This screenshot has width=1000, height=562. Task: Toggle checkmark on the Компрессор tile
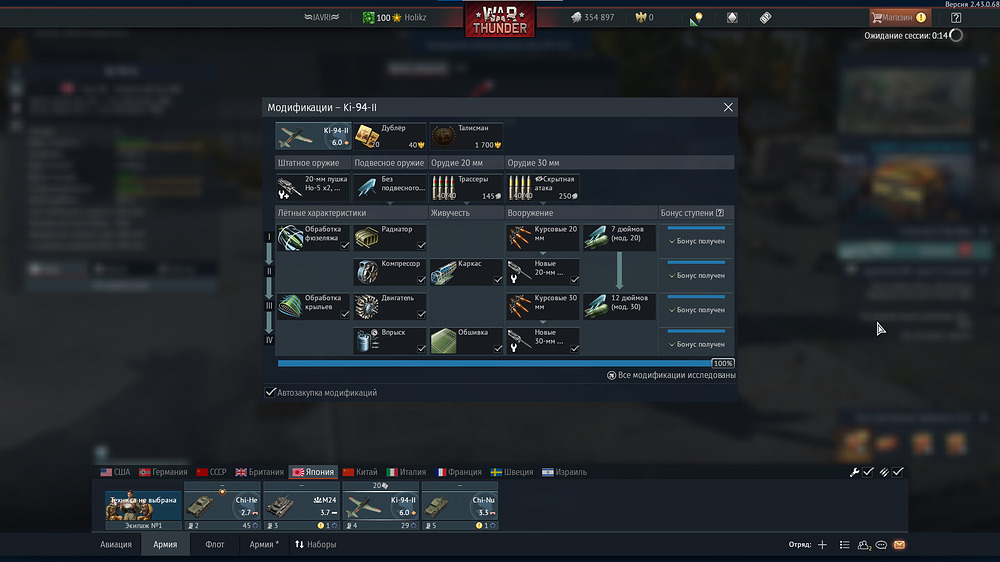[x=422, y=279]
